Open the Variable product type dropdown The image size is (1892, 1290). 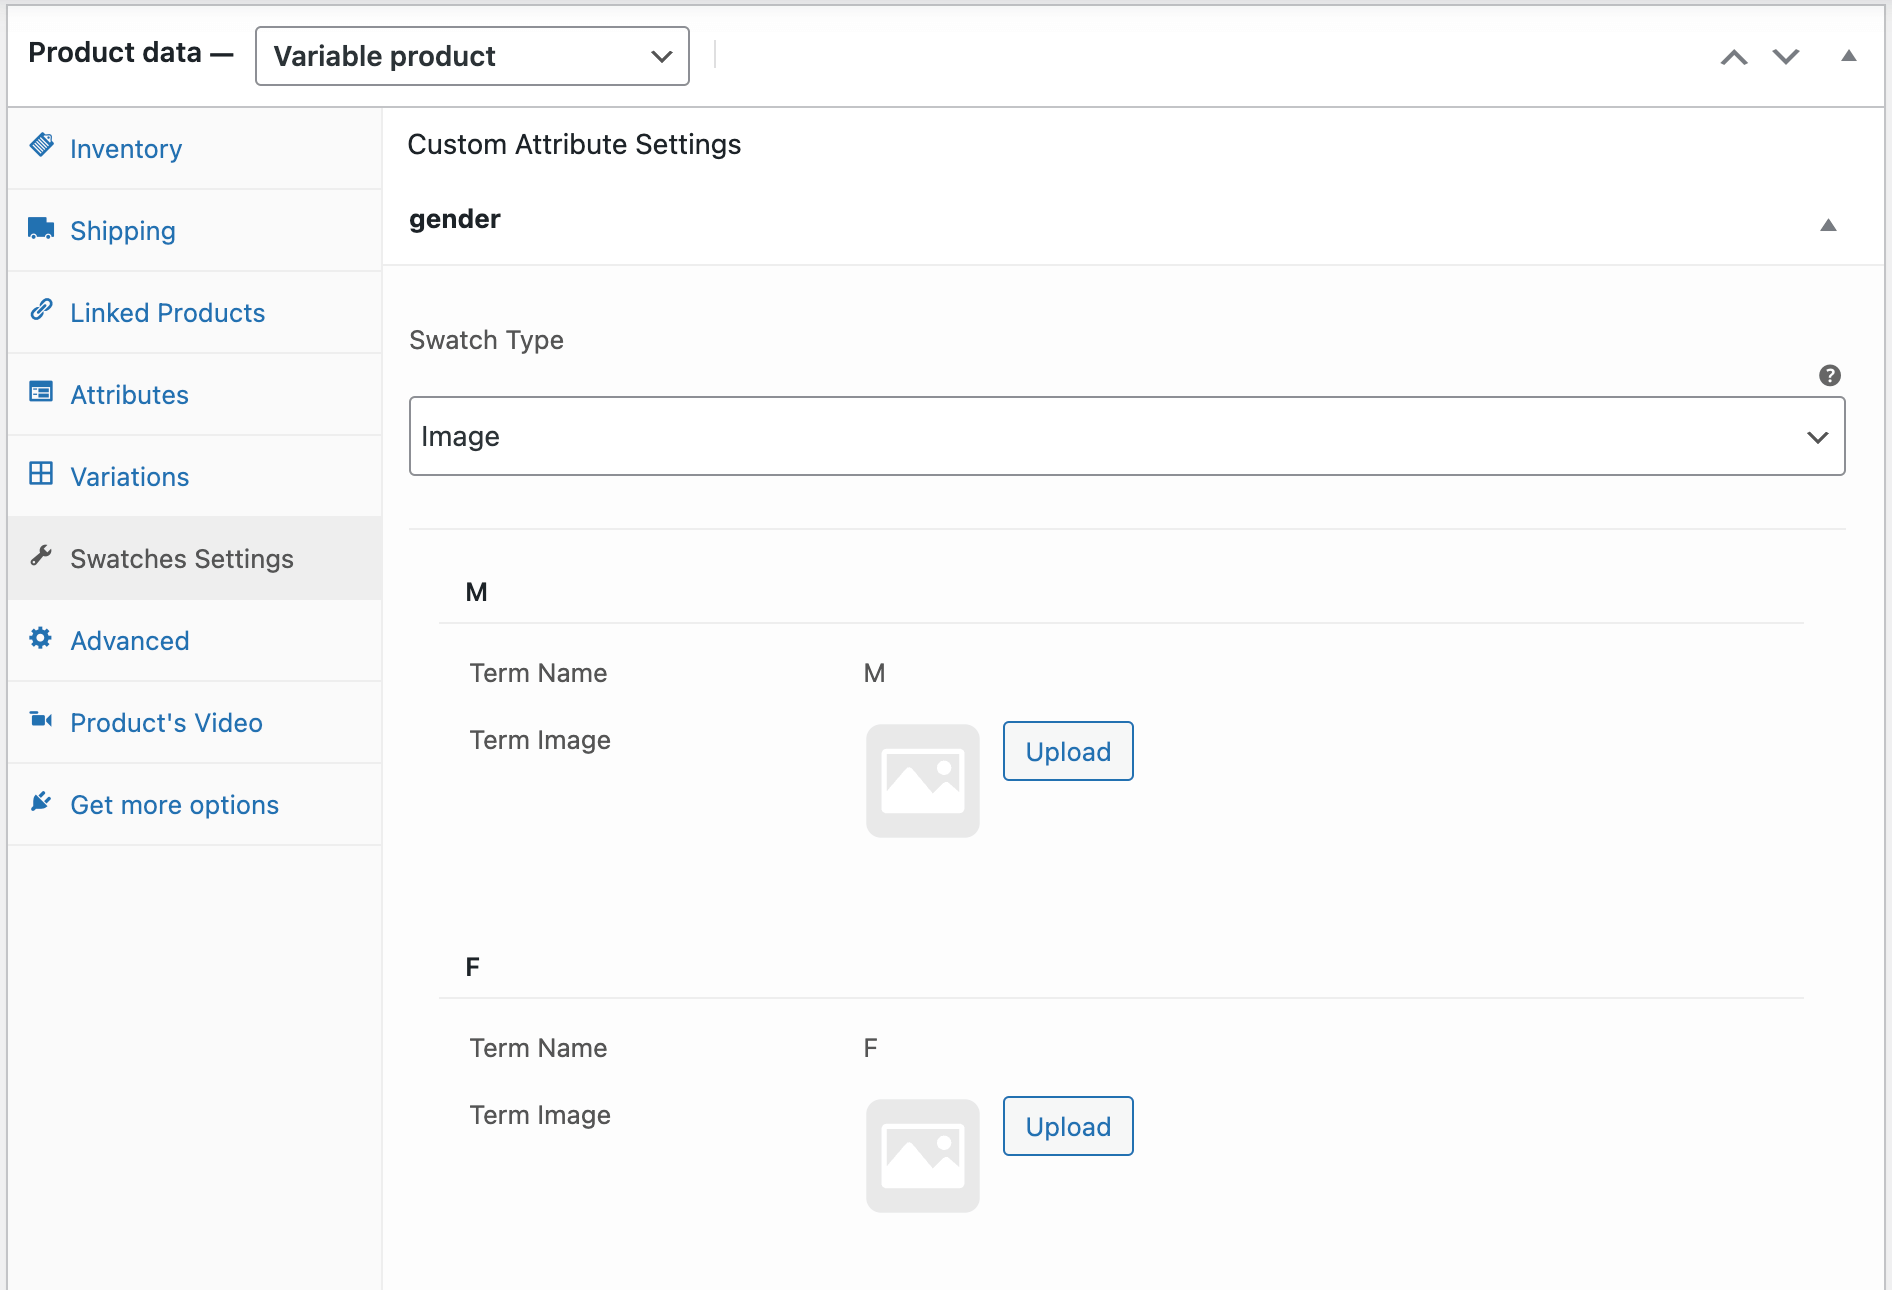[x=472, y=56]
